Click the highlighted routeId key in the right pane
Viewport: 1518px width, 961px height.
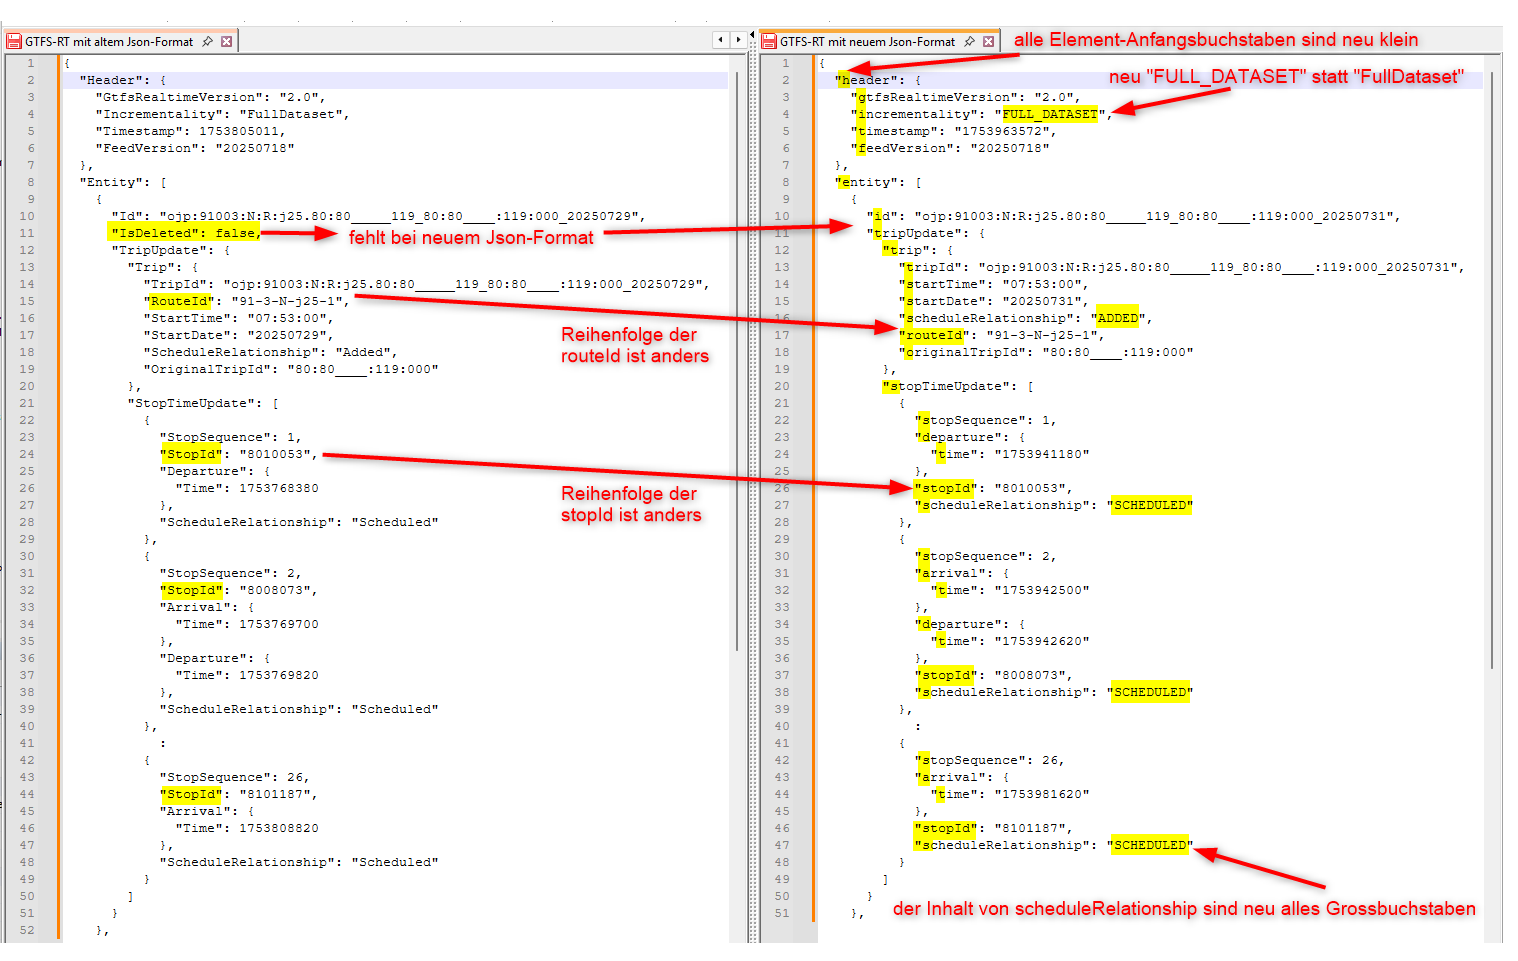pyautogui.click(x=932, y=335)
